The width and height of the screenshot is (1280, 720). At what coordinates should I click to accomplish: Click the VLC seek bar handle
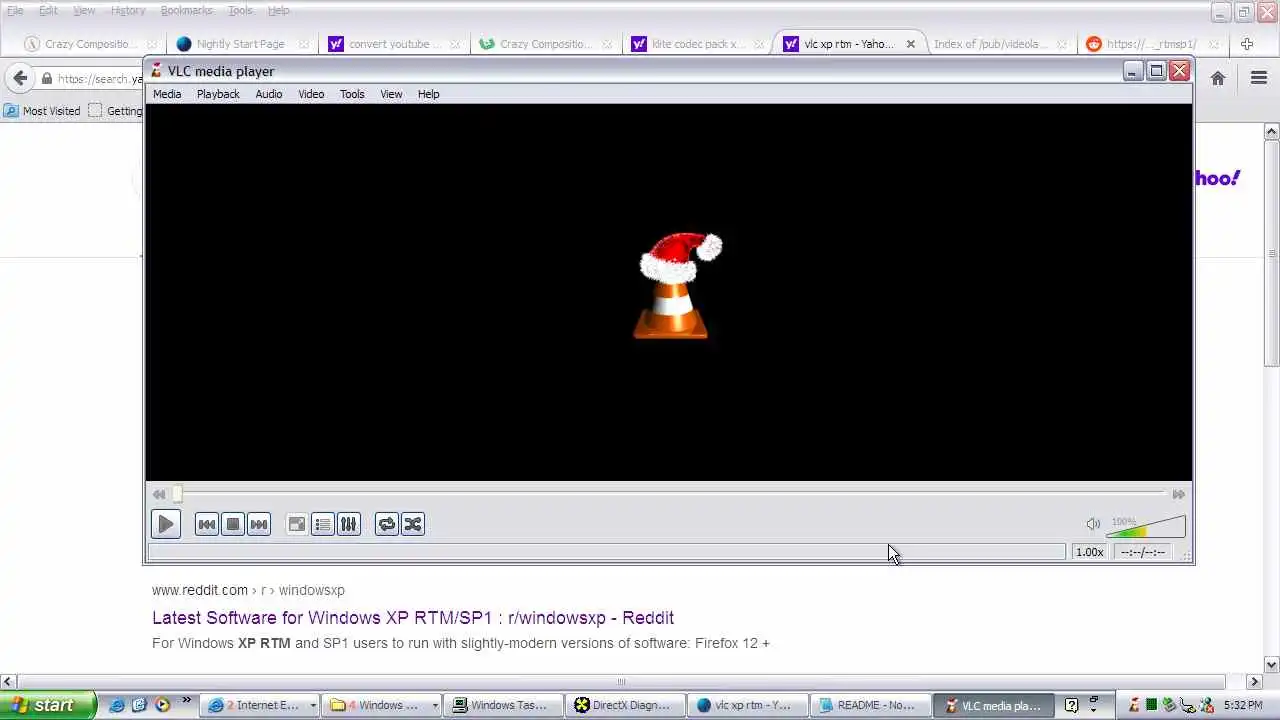point(177,494)
